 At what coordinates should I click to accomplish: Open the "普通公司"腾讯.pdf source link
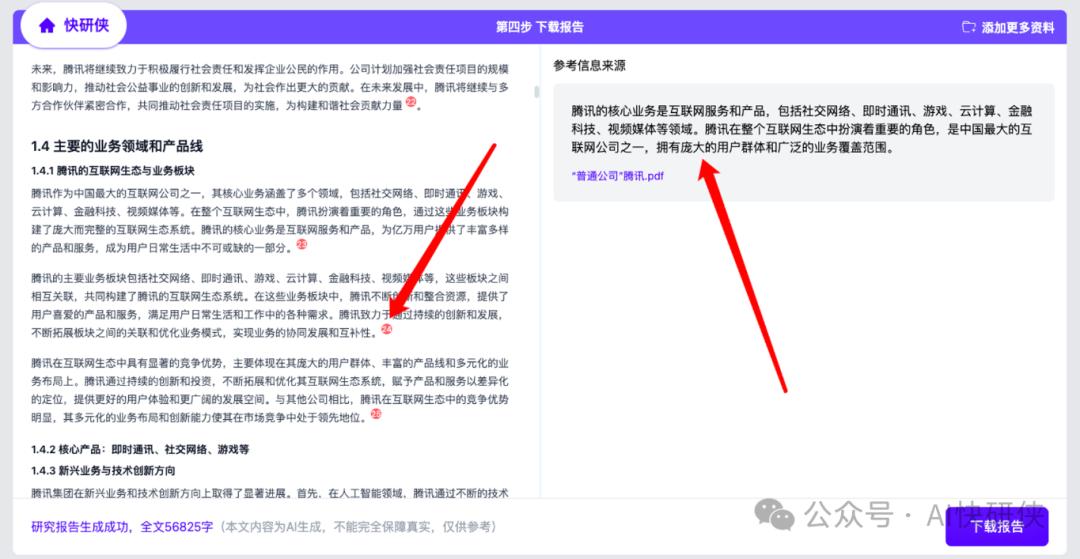618,176
